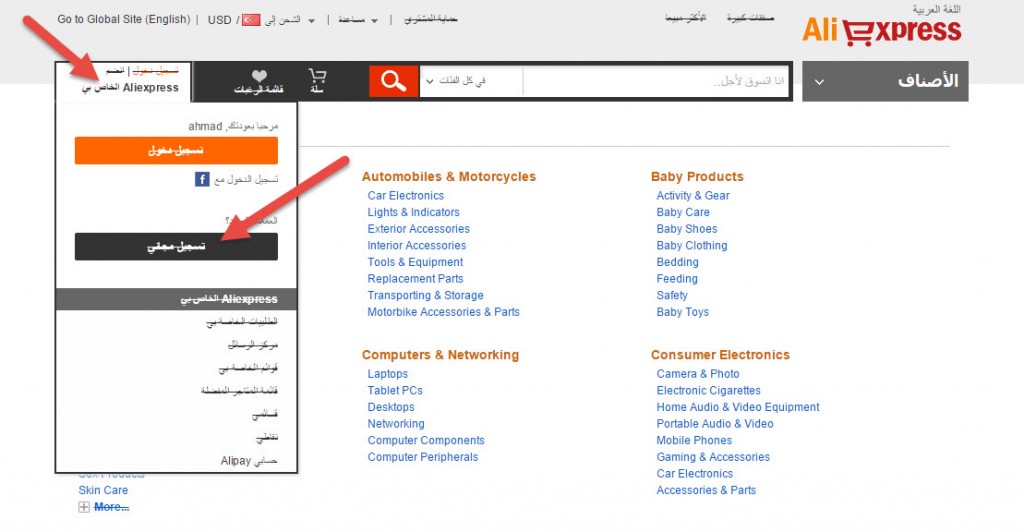Open Exterior Accessories category
The width and height of the screenshot is (1024, 532).
point(419,229)
